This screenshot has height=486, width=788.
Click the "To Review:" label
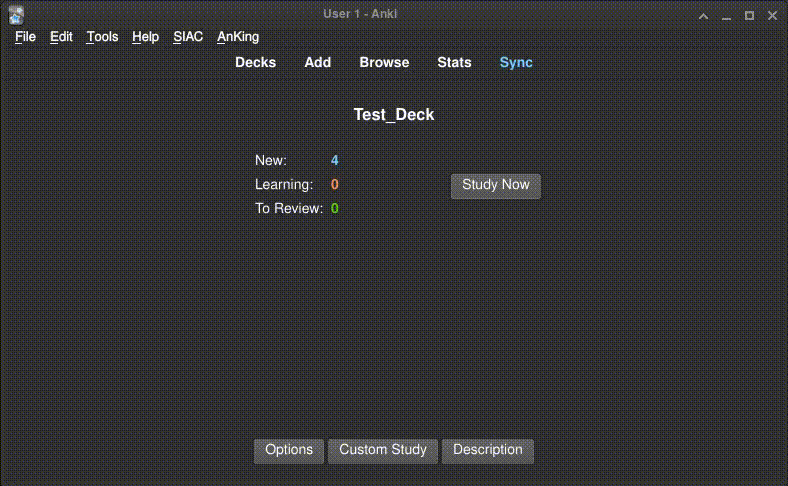(x=289, y=208)
